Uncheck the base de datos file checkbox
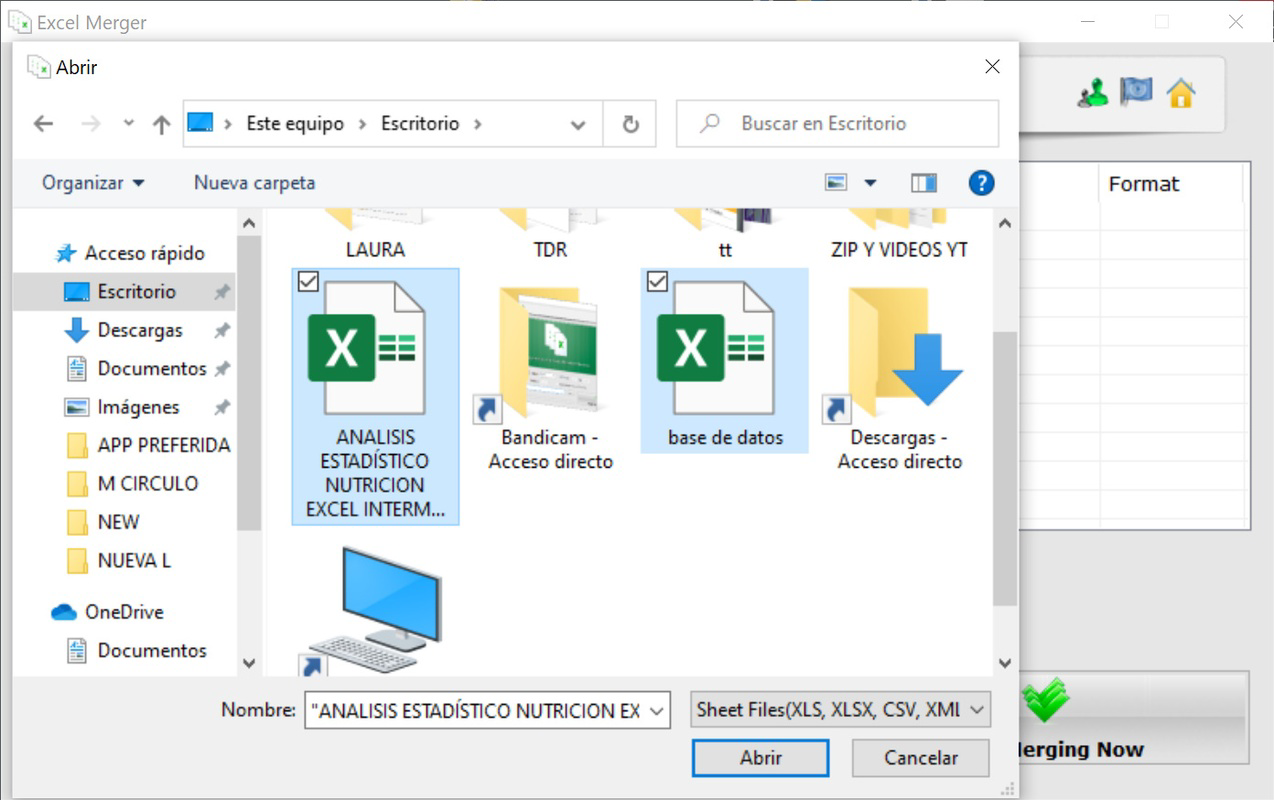The image size is (1274, 800). point(657,283)
